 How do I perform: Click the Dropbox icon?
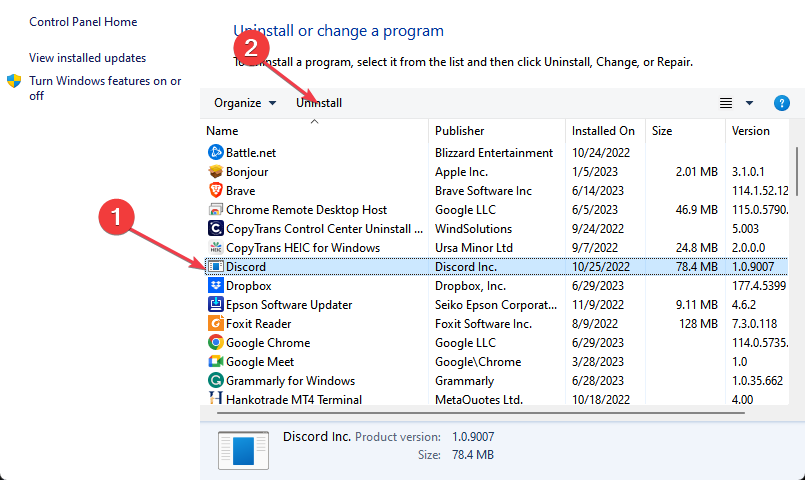(215, 285)
